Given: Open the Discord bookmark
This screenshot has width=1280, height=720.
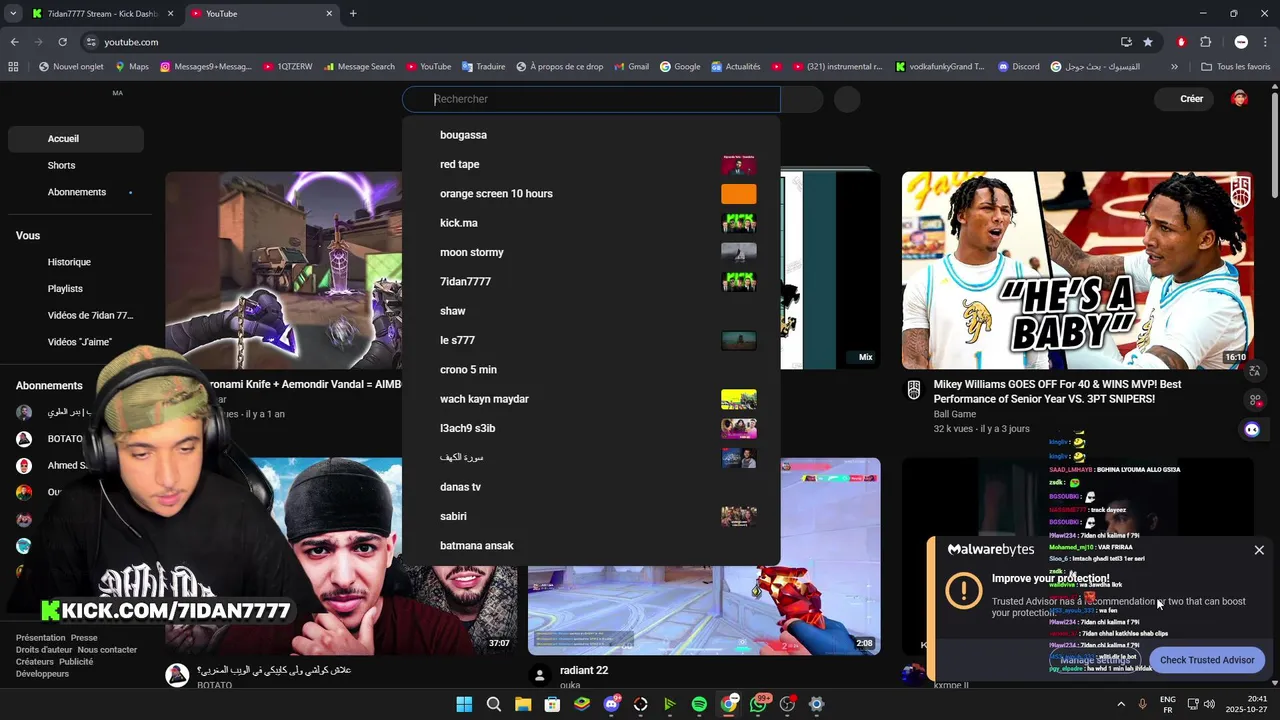Looking at the screenshot, I should 1018,67.
